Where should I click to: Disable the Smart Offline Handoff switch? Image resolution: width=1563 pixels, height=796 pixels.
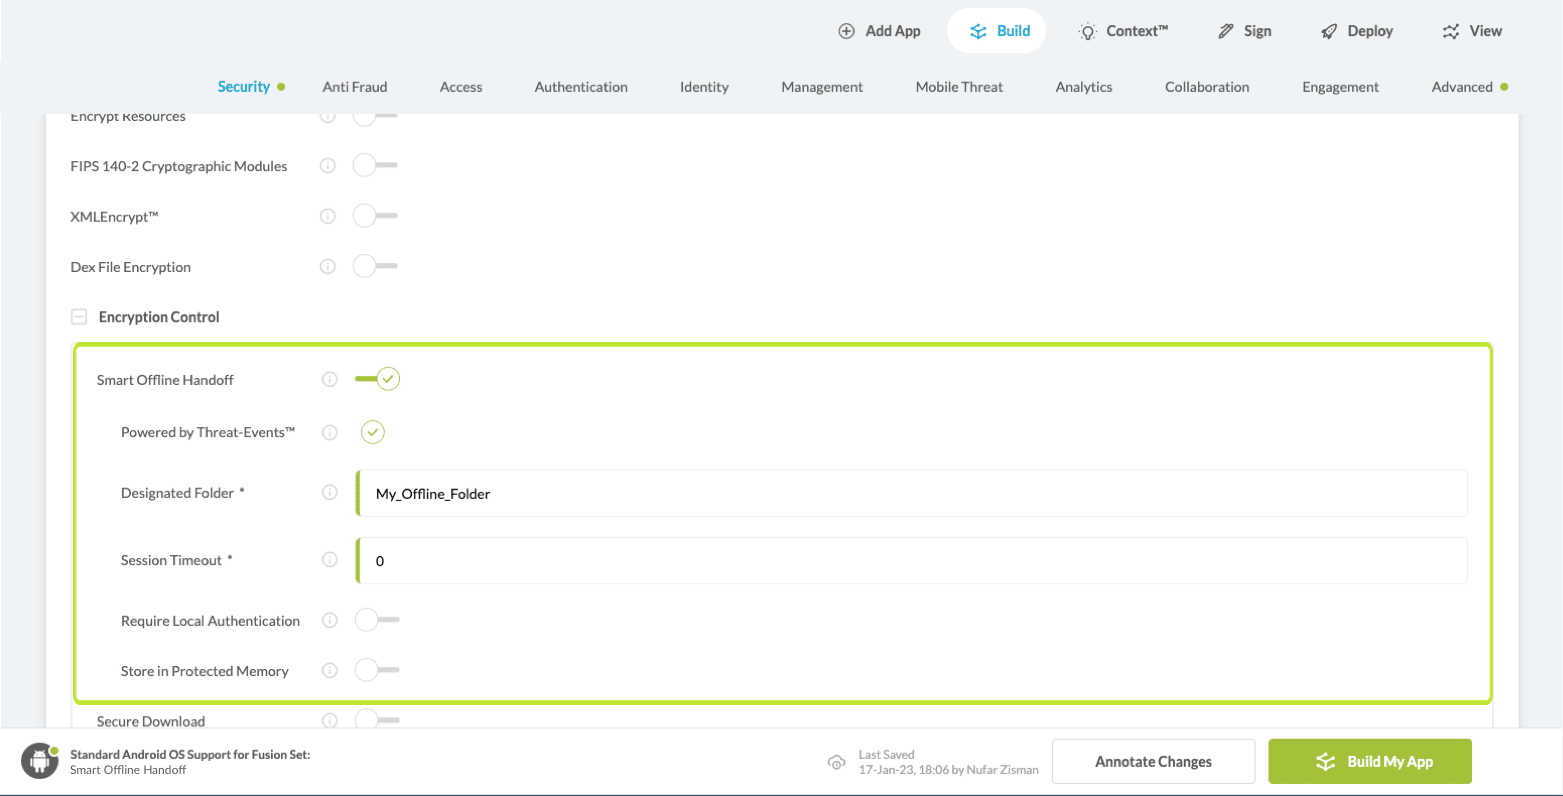376,379
